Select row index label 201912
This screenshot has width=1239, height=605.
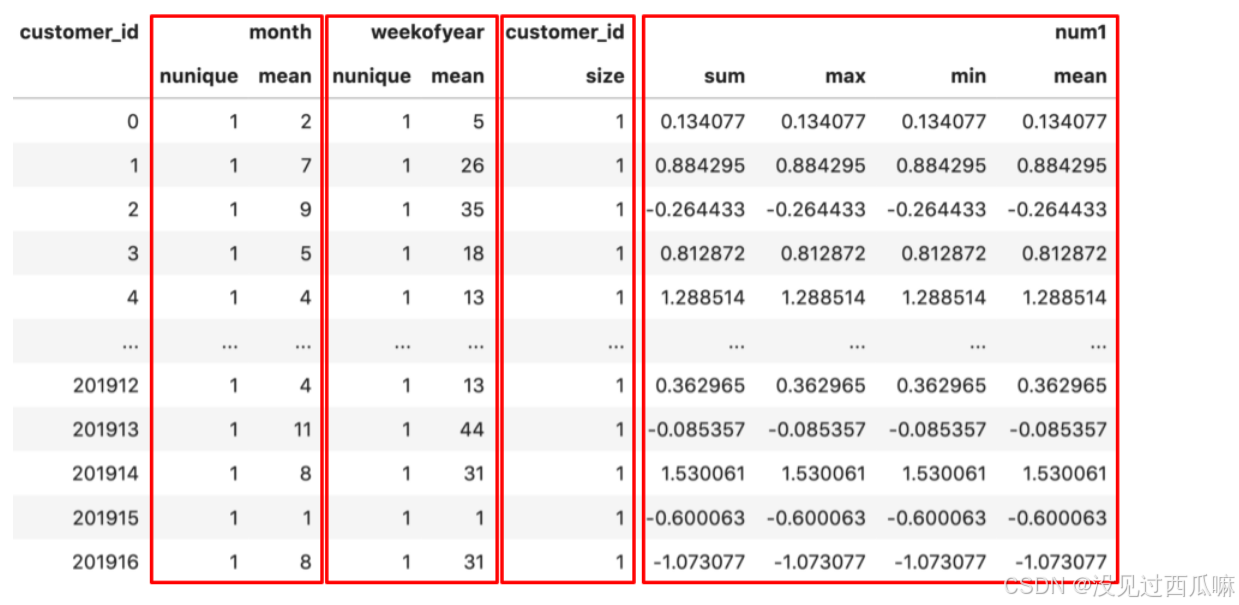tap(105, 386)
